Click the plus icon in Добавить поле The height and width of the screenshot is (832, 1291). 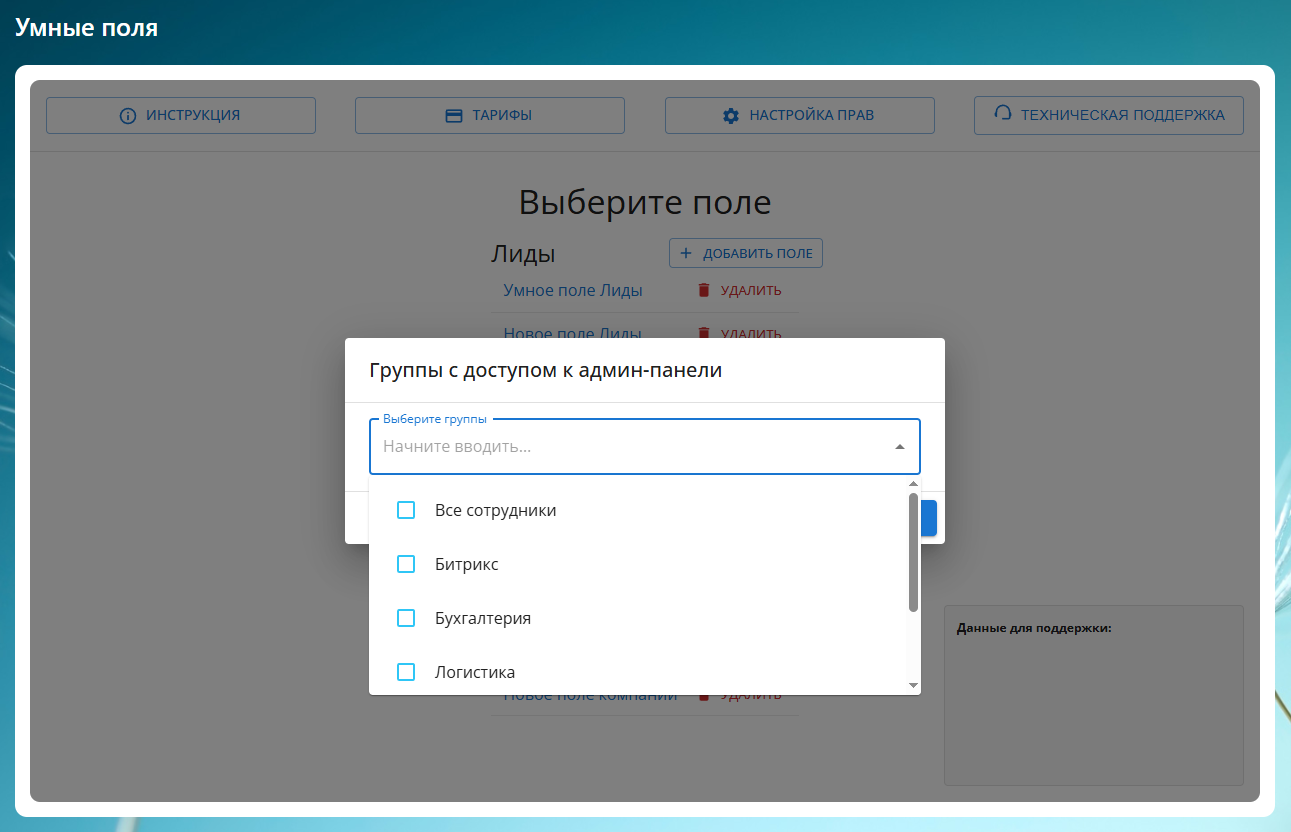coord(686,254)
